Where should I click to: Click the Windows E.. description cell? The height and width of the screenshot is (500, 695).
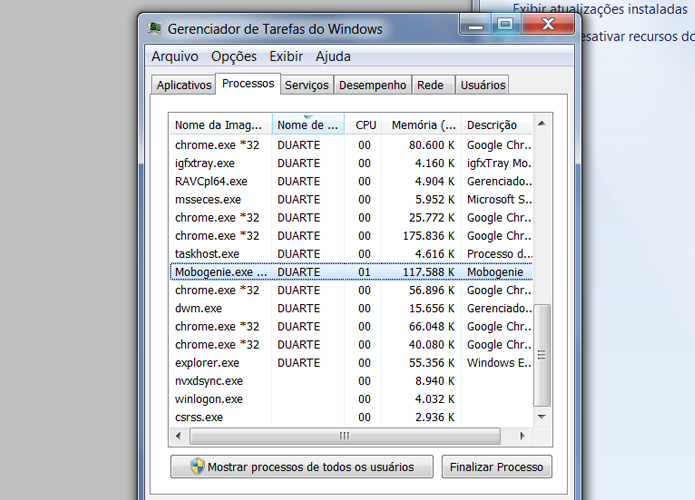[x=499, y=363]
